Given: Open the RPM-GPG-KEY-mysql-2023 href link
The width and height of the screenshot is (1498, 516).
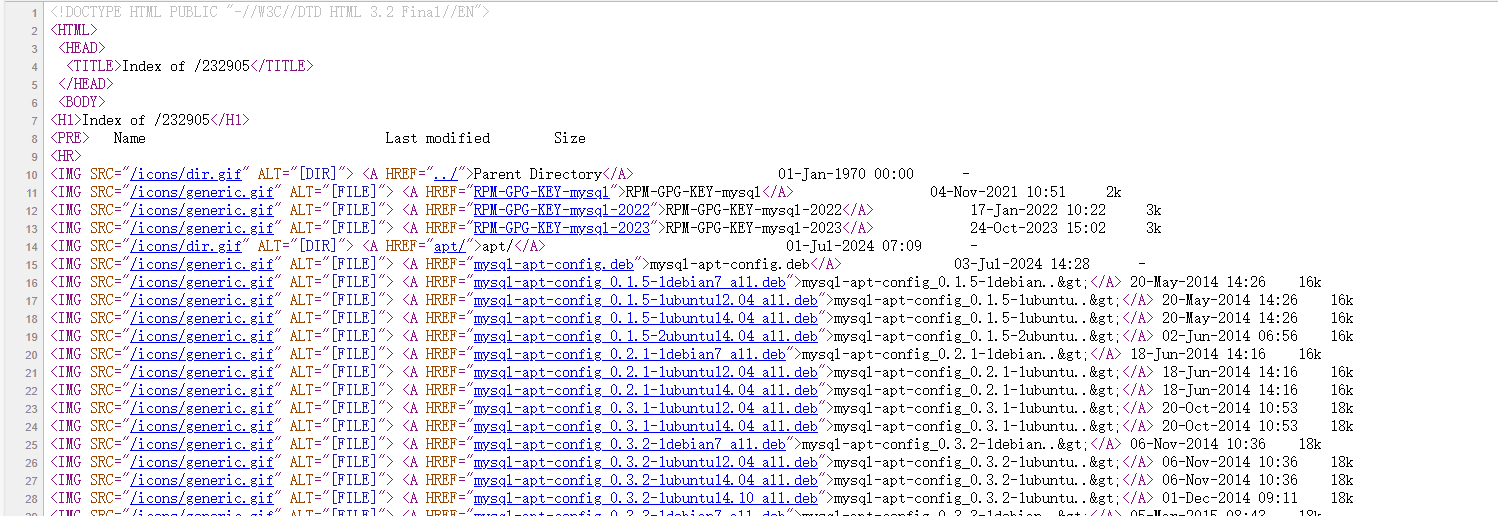Looking at the screenshot, I should click(x=561, y=228).
